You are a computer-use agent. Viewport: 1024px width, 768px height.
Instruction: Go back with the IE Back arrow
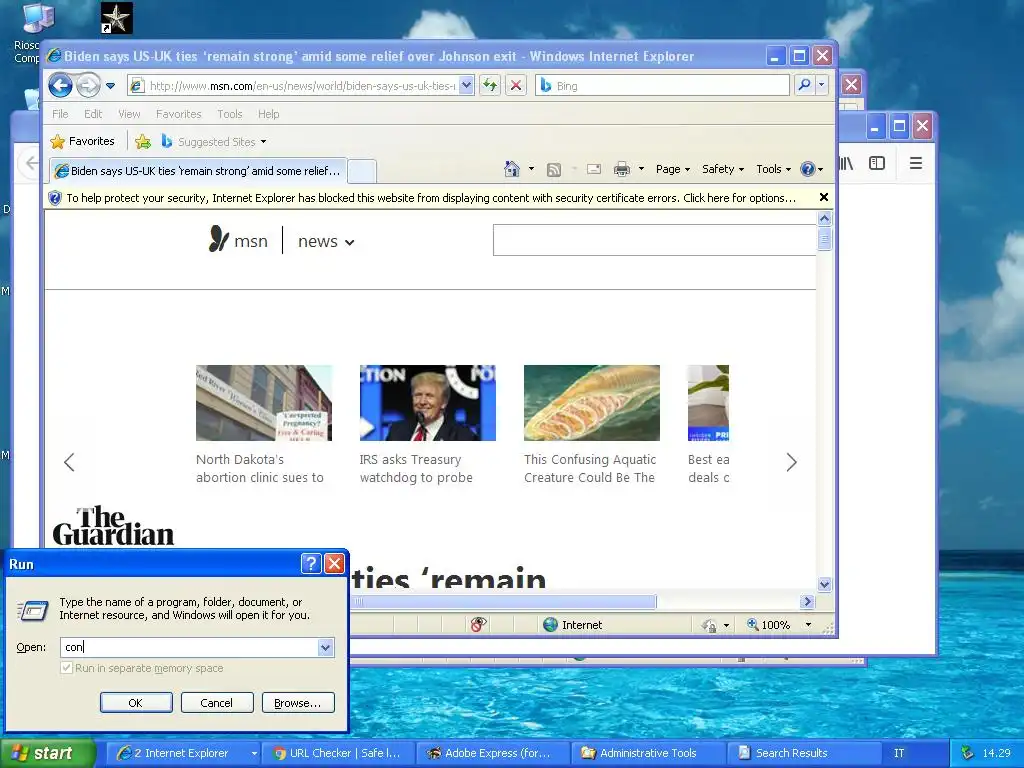[60, 85]
